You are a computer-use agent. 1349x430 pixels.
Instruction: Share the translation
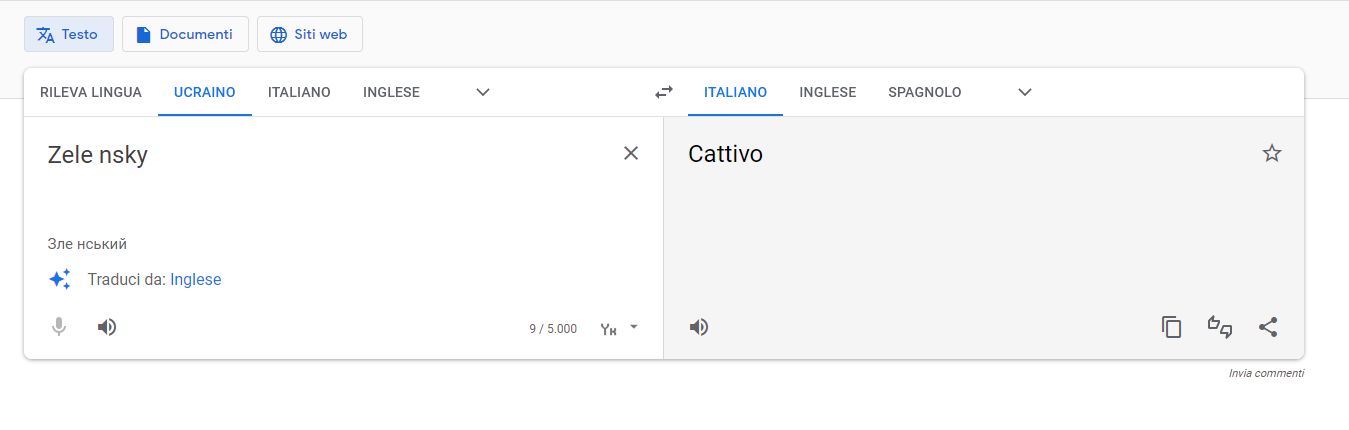pos(1267,327)
